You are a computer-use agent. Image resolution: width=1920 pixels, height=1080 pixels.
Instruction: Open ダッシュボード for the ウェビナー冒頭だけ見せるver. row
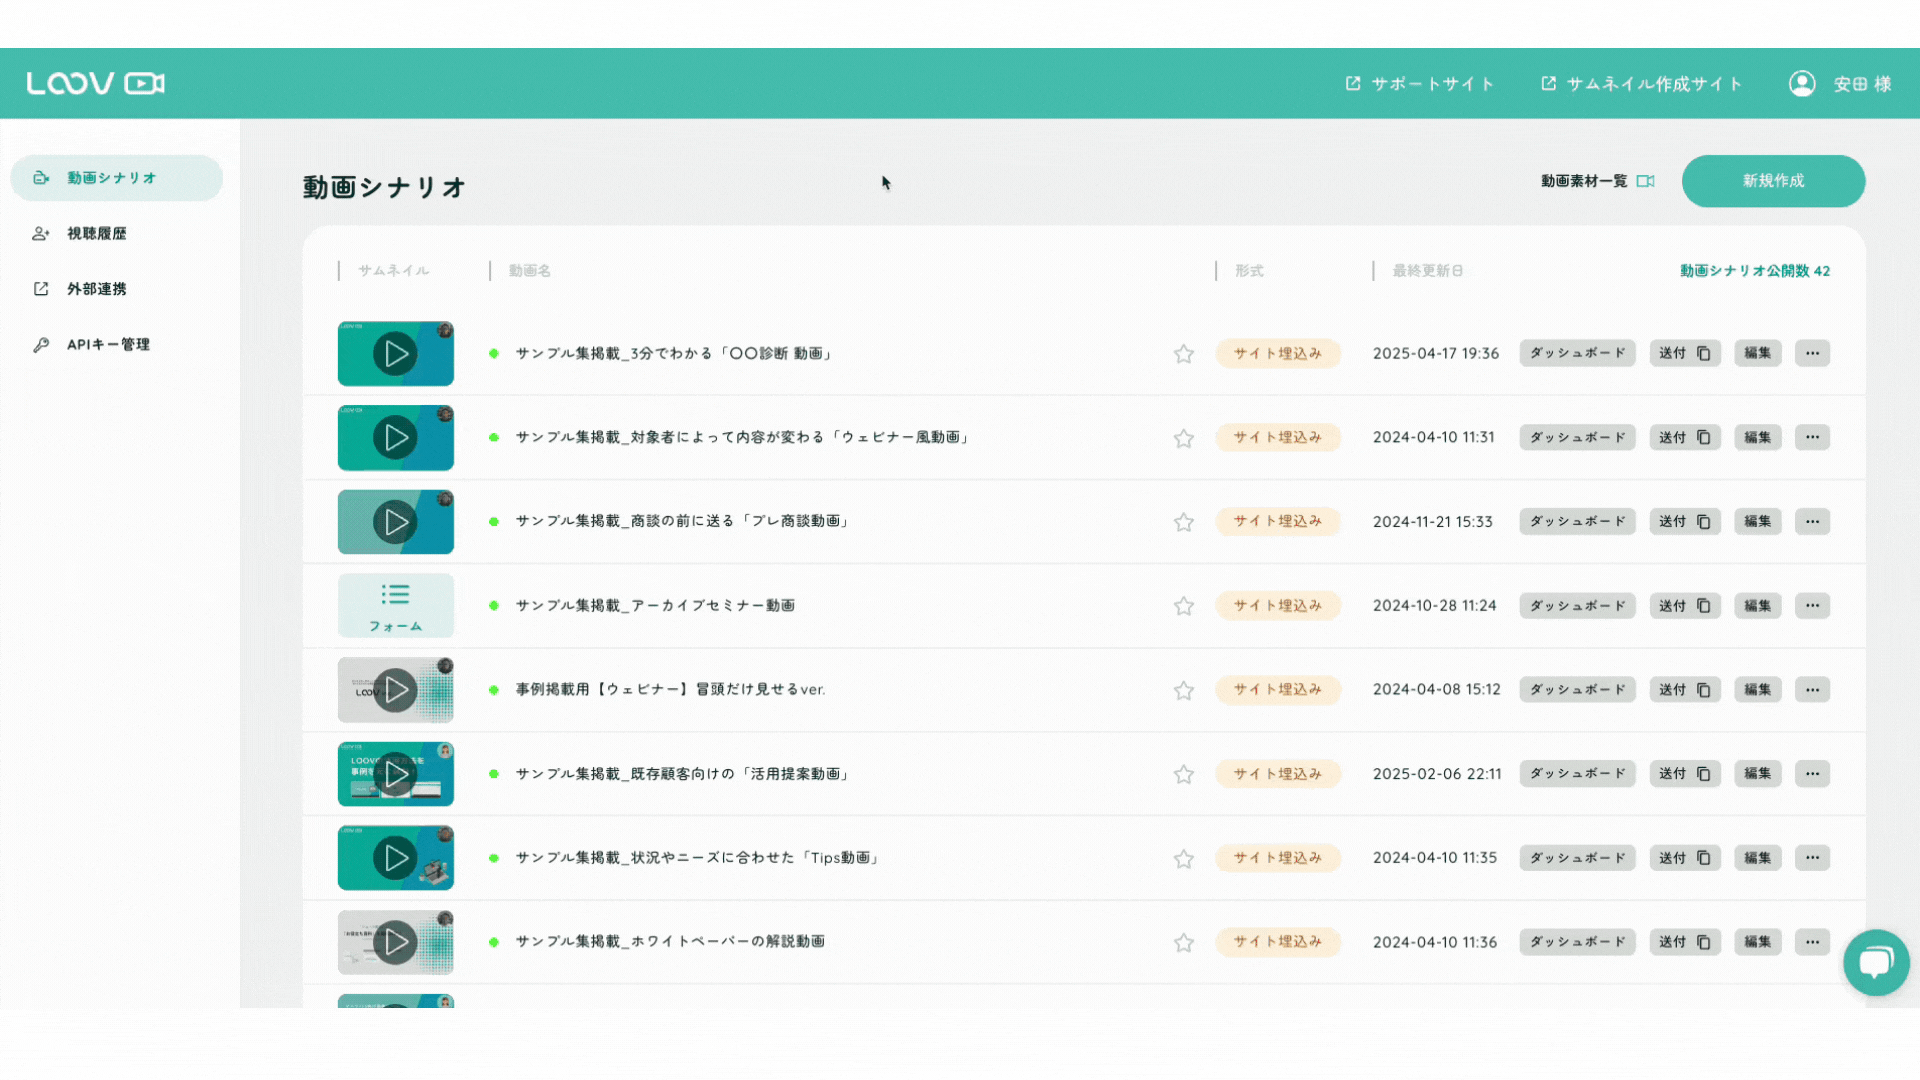click(1576, 690)
